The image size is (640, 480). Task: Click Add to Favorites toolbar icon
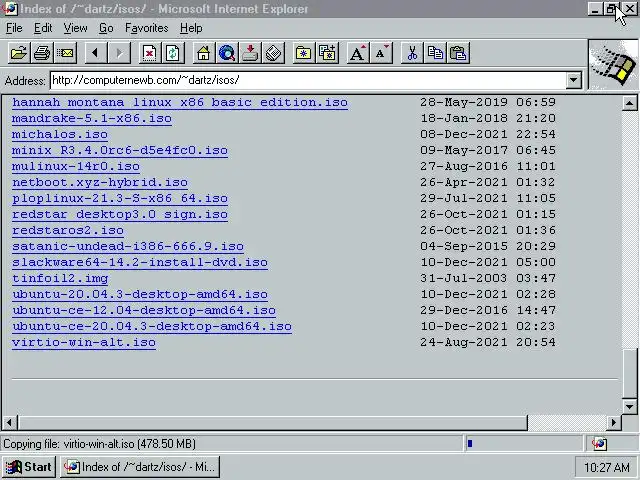click(327, 53)
